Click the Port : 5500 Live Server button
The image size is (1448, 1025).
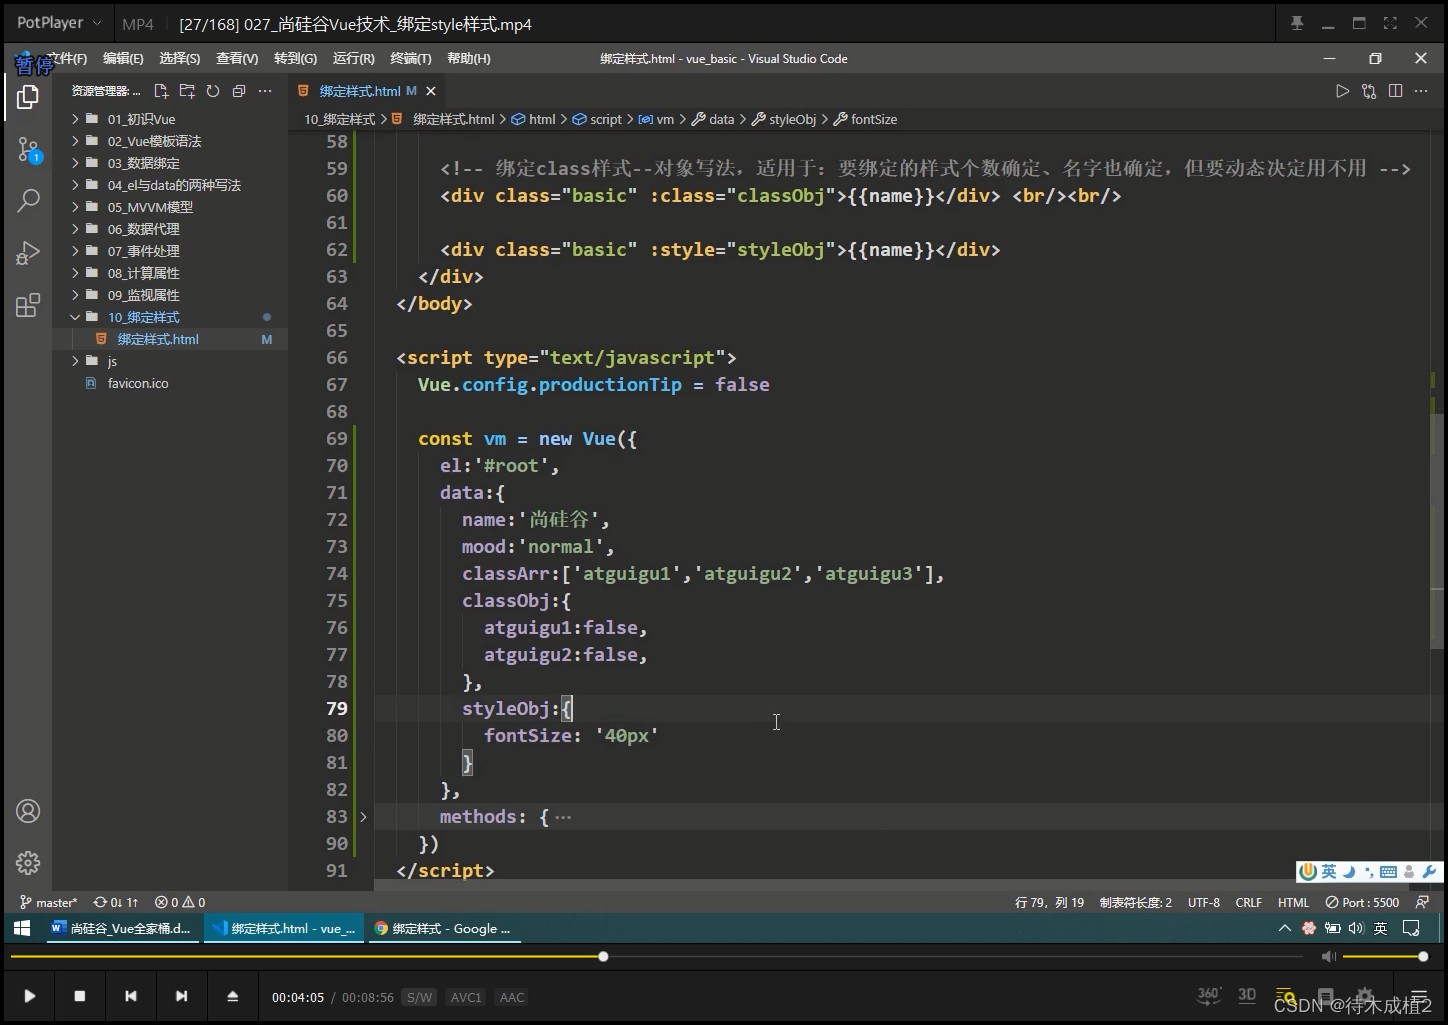click(1362, 902)
